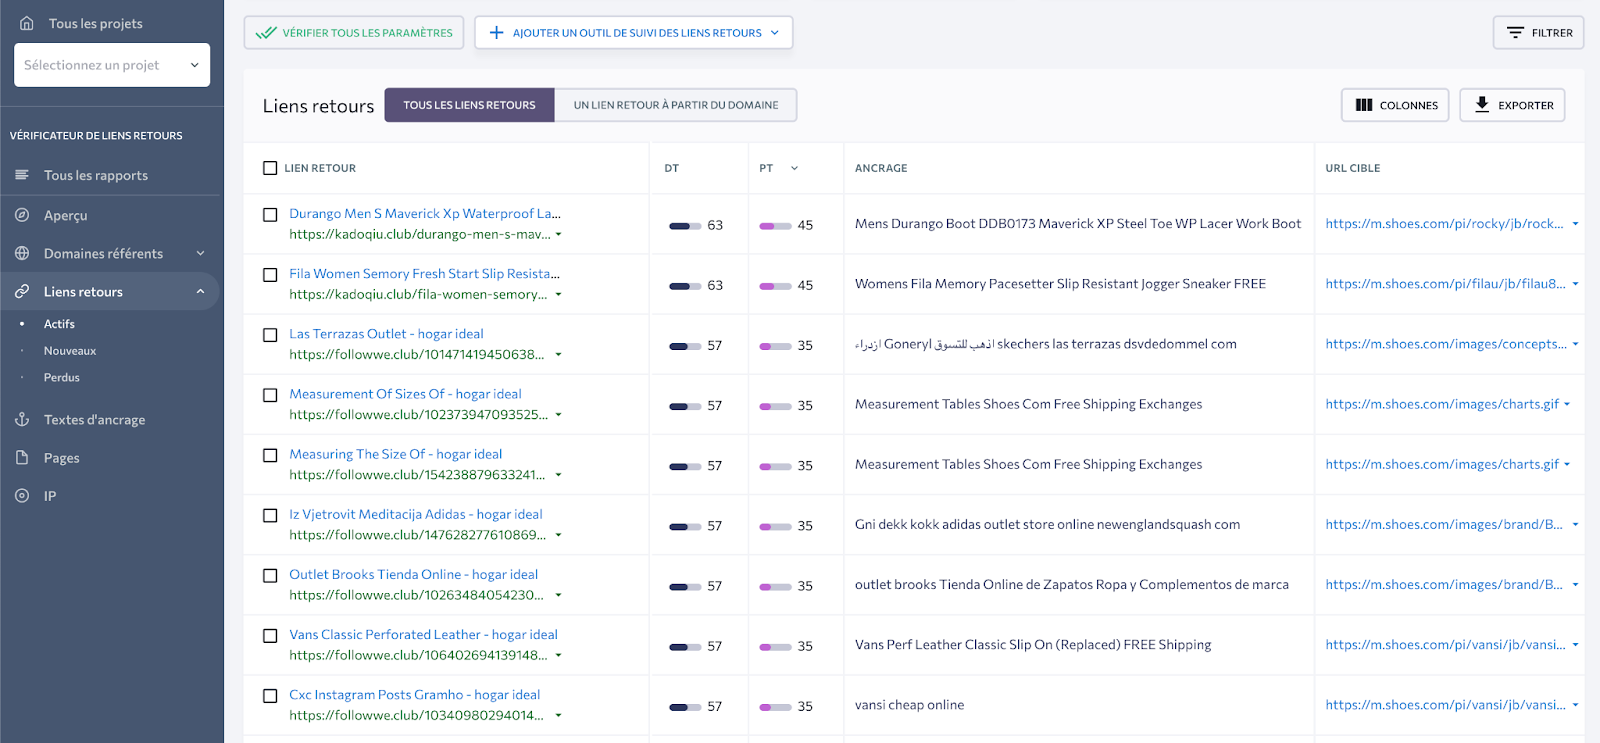Check the Outlet Brooks Tienda Online row
1600x743 pixels.
[270, 575]
